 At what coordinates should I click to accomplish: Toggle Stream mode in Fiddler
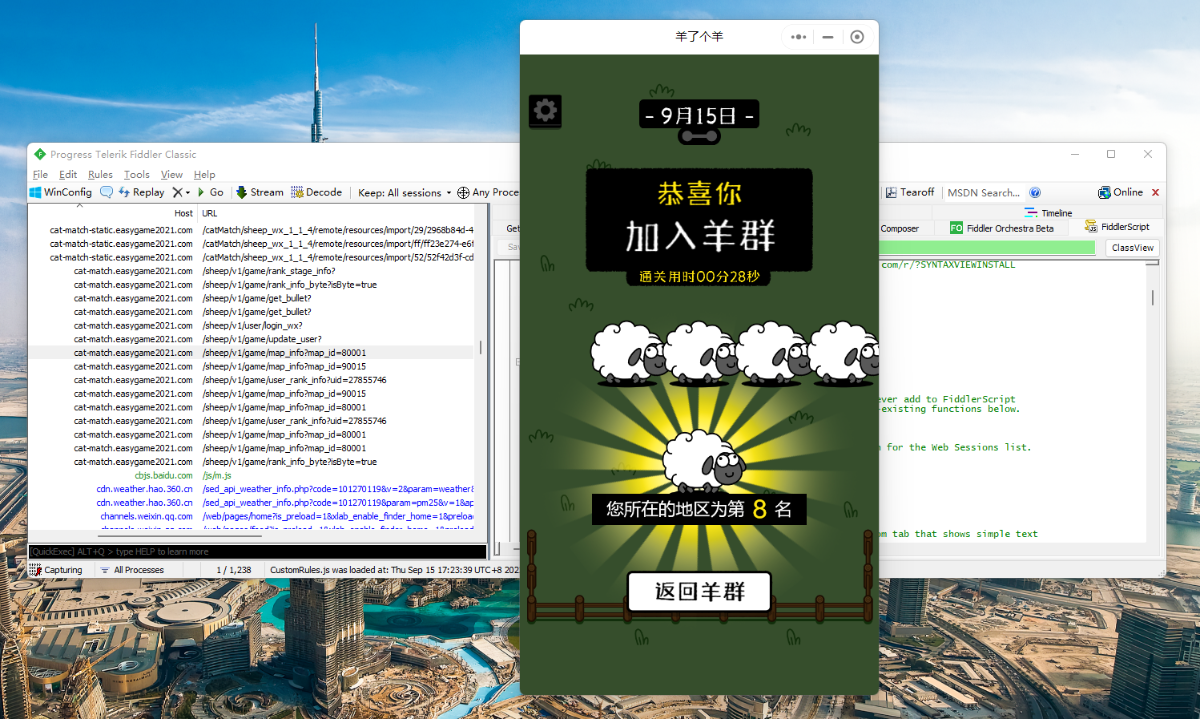[x=260, y=192]
